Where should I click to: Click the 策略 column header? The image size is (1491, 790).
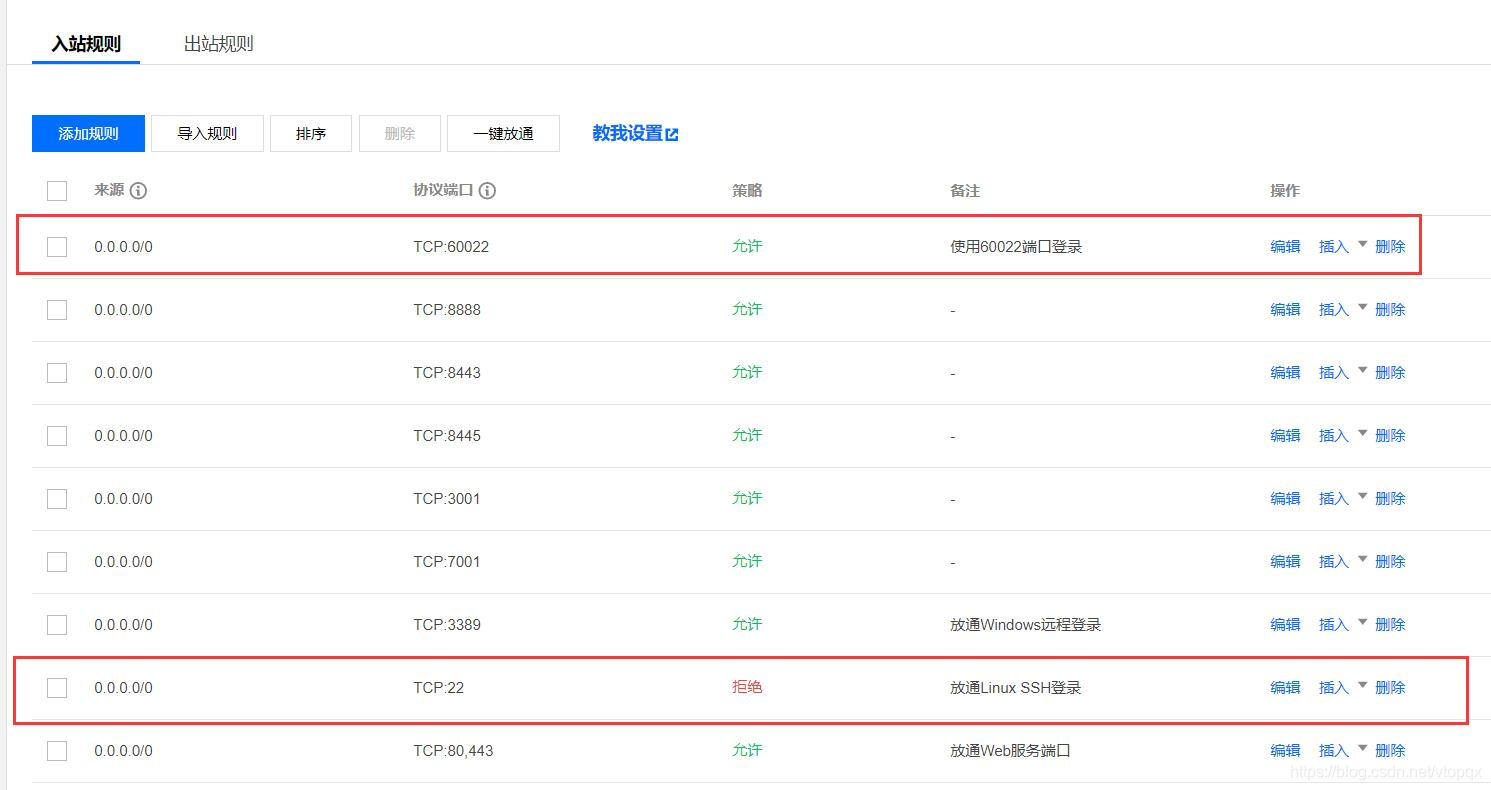[747, 191]
